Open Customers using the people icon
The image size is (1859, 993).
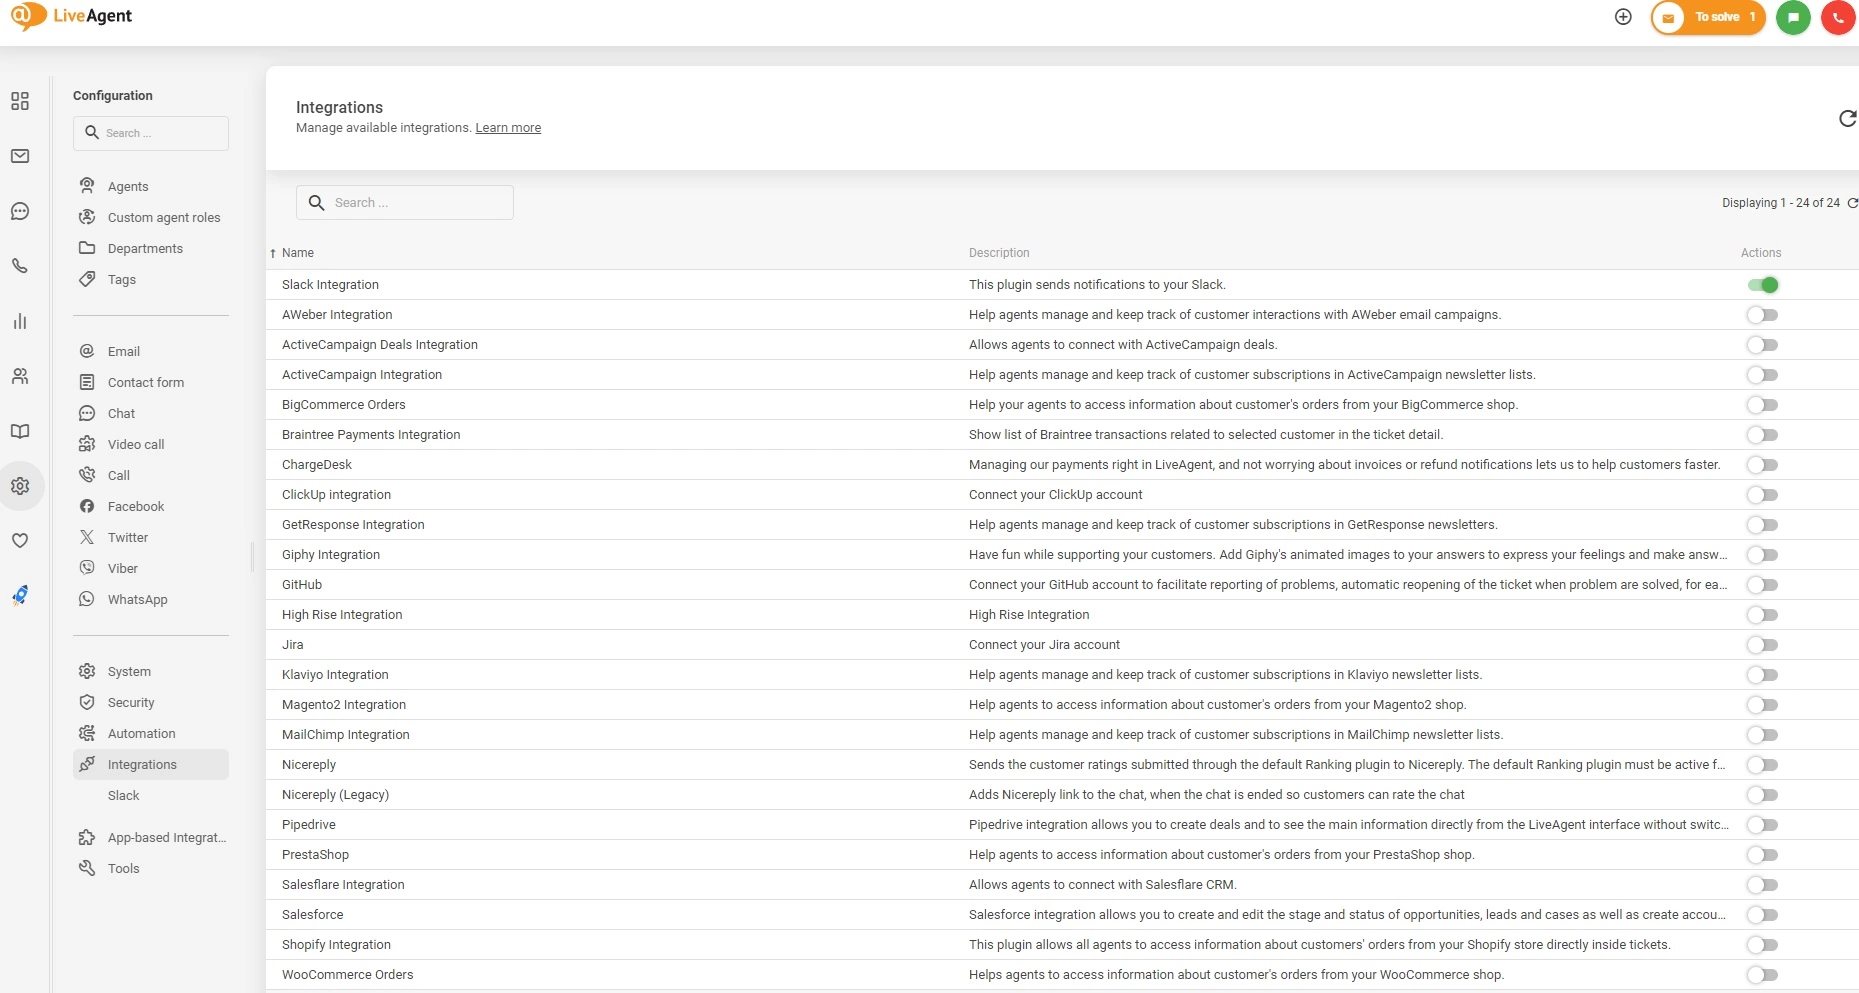click(x=20, y=376)
